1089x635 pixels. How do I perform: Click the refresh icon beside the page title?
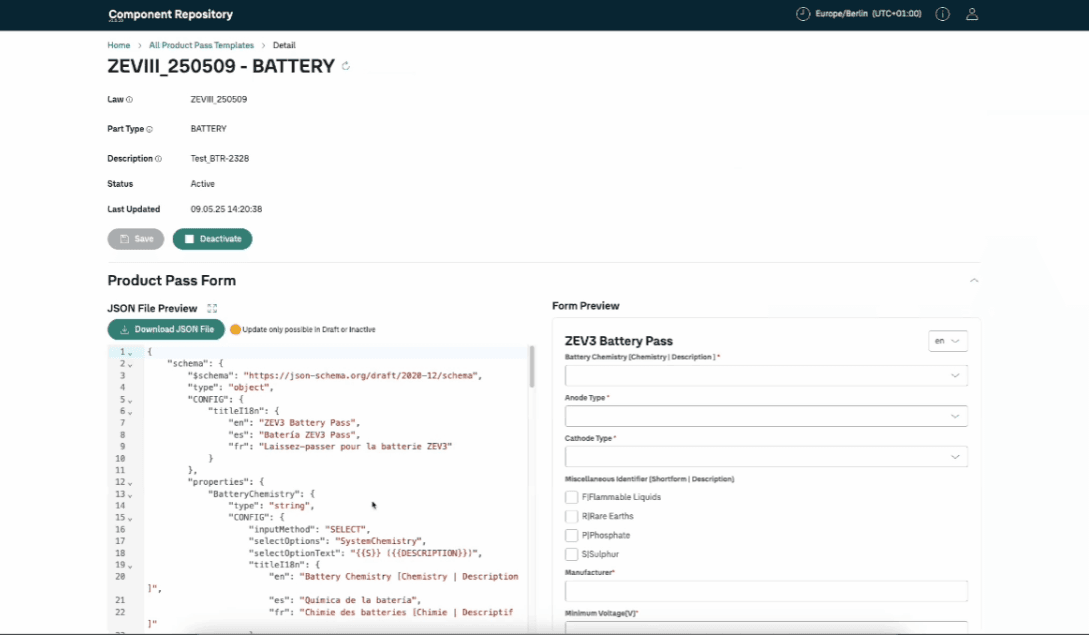[346, 67]
